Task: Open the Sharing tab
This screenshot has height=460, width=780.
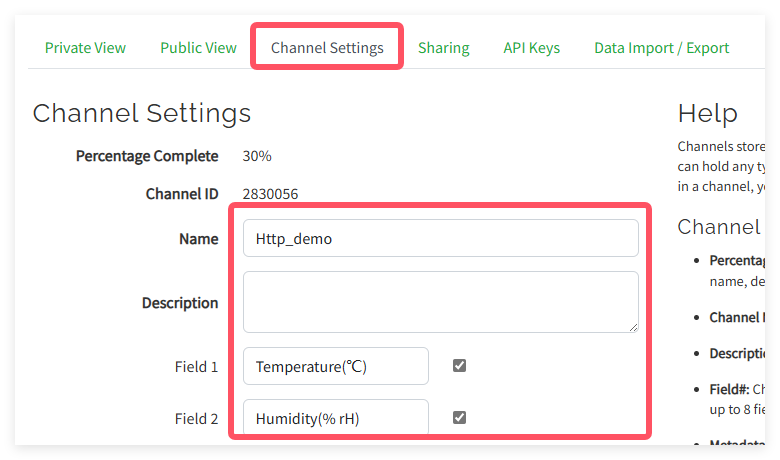Action: [x=443, y=48]
